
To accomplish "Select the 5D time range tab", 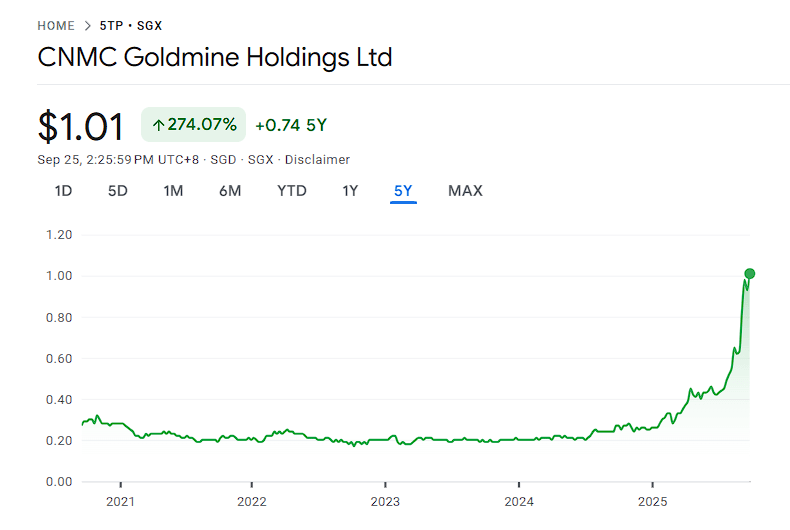I will click(118, 191).
